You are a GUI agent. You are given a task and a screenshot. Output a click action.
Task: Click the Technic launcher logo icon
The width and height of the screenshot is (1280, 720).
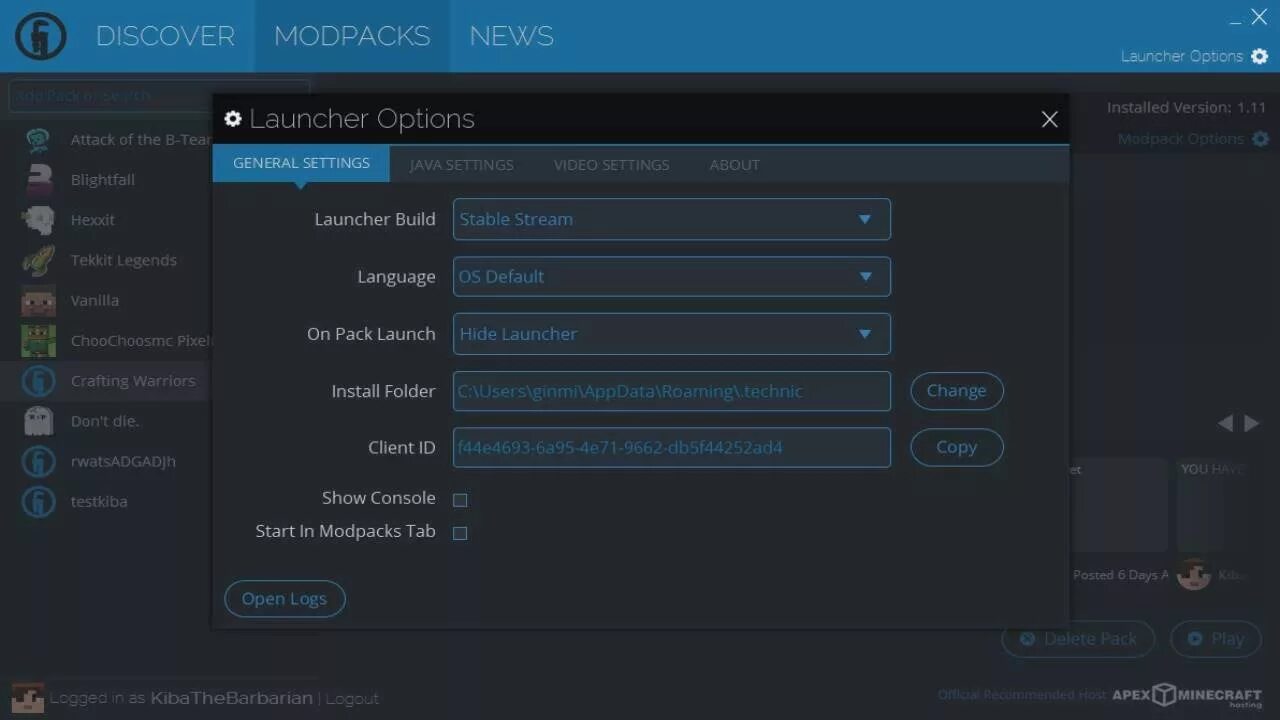[40, 36]
